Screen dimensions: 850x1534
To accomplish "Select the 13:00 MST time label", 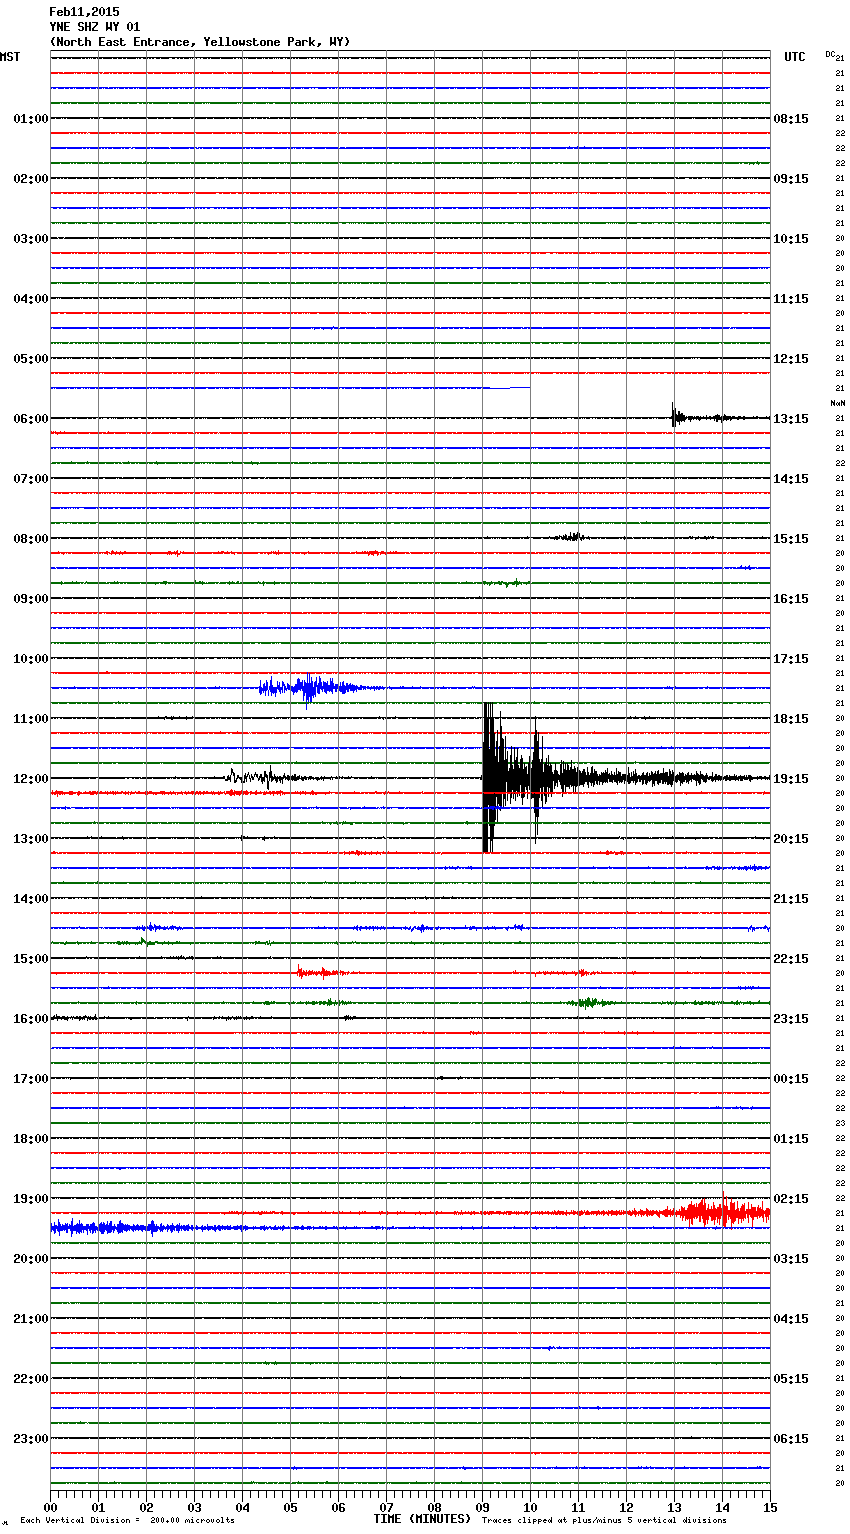I will point(31,839).
